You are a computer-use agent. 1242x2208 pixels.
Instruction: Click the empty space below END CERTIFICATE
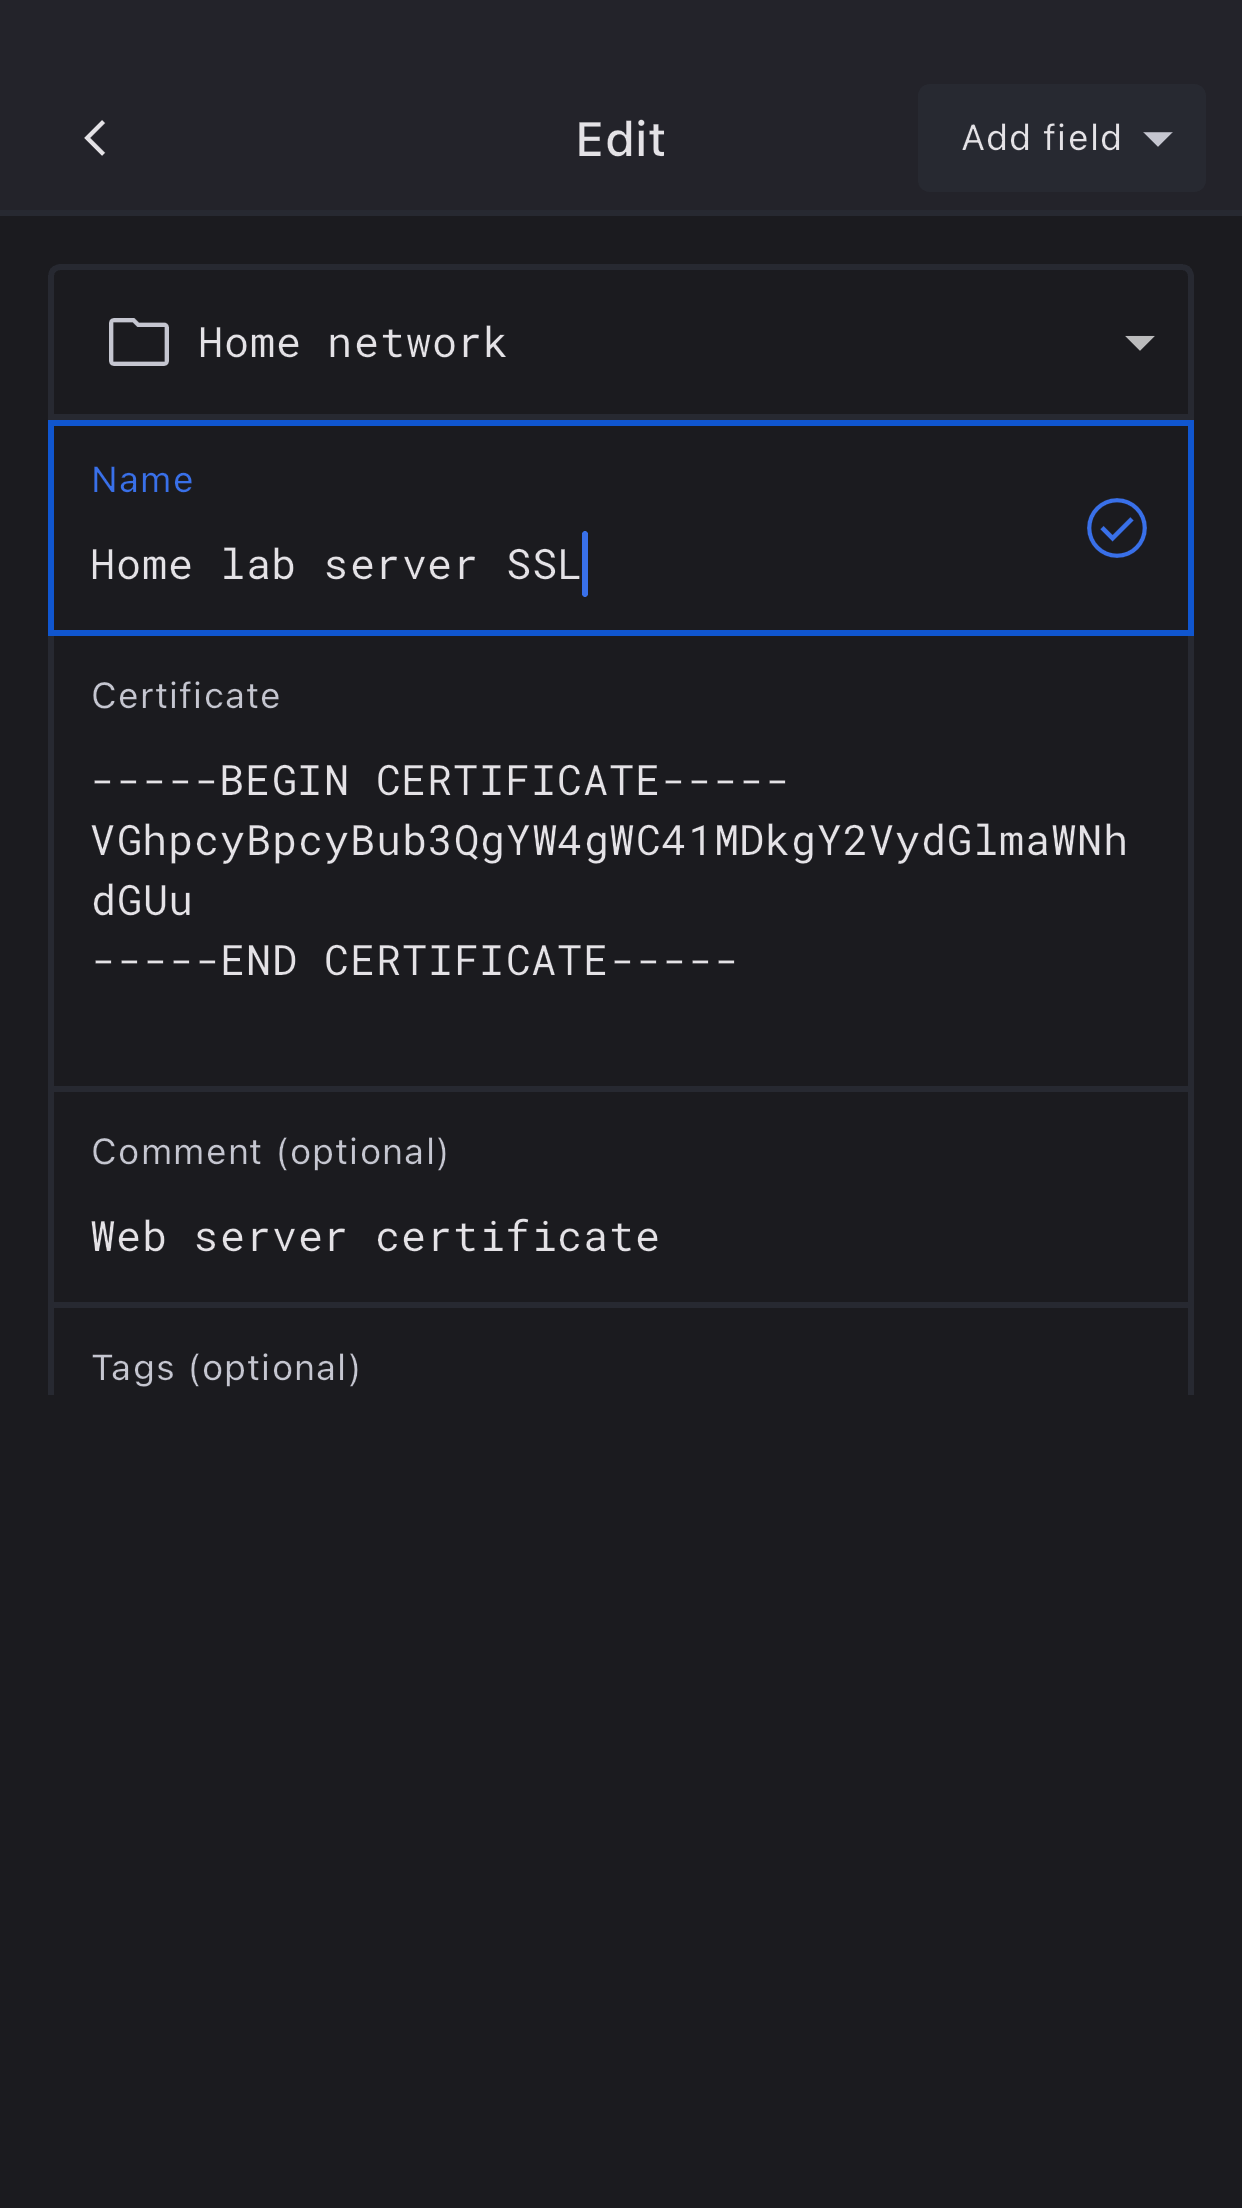click(620, 1035)
